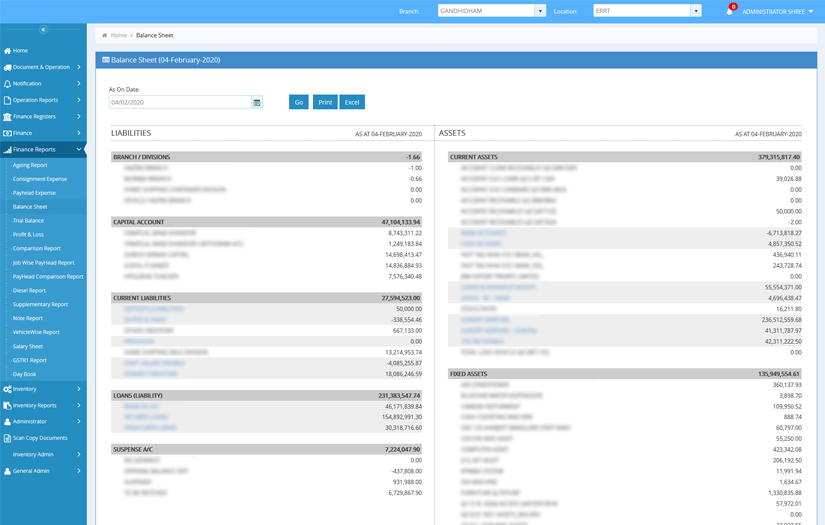Expand the General Admin chevron
The image size is (825, 525).
(79, 471)
